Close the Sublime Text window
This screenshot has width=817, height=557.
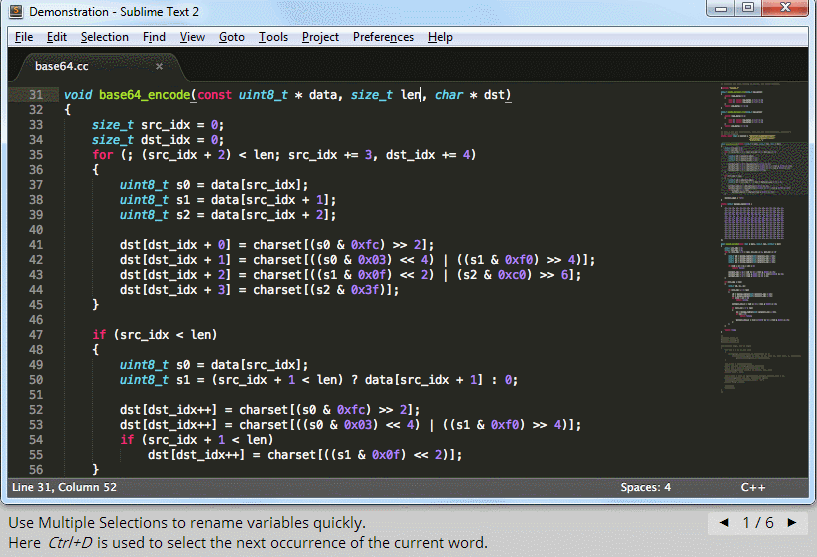(x=786, y=8)
